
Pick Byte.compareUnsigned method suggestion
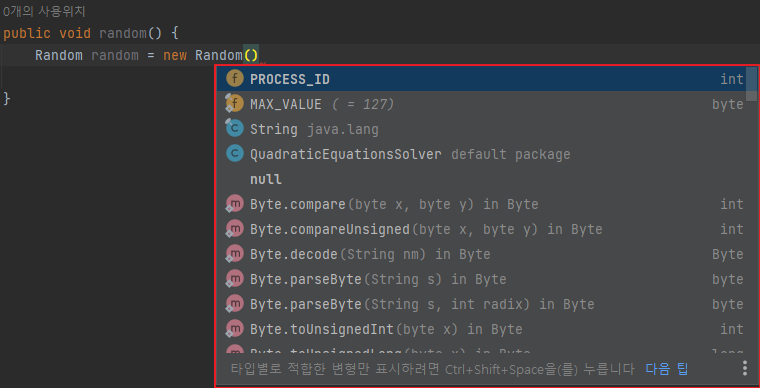(x=481, y=229)
